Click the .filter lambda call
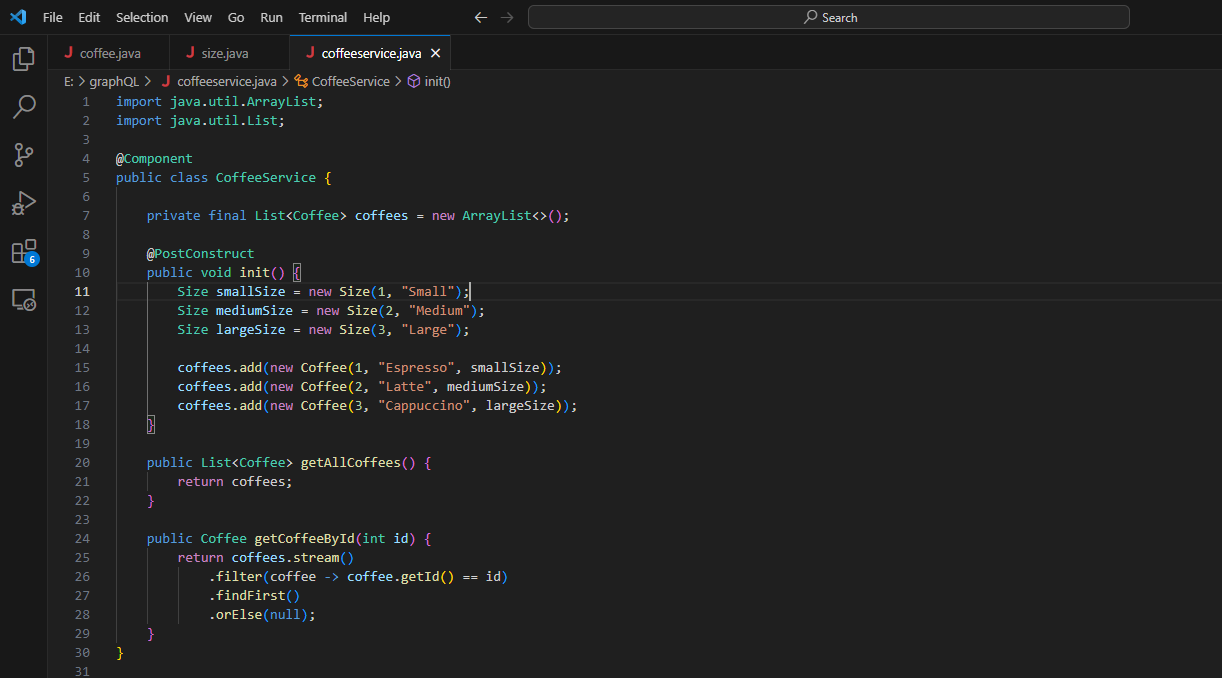 [x=359, y=577]
